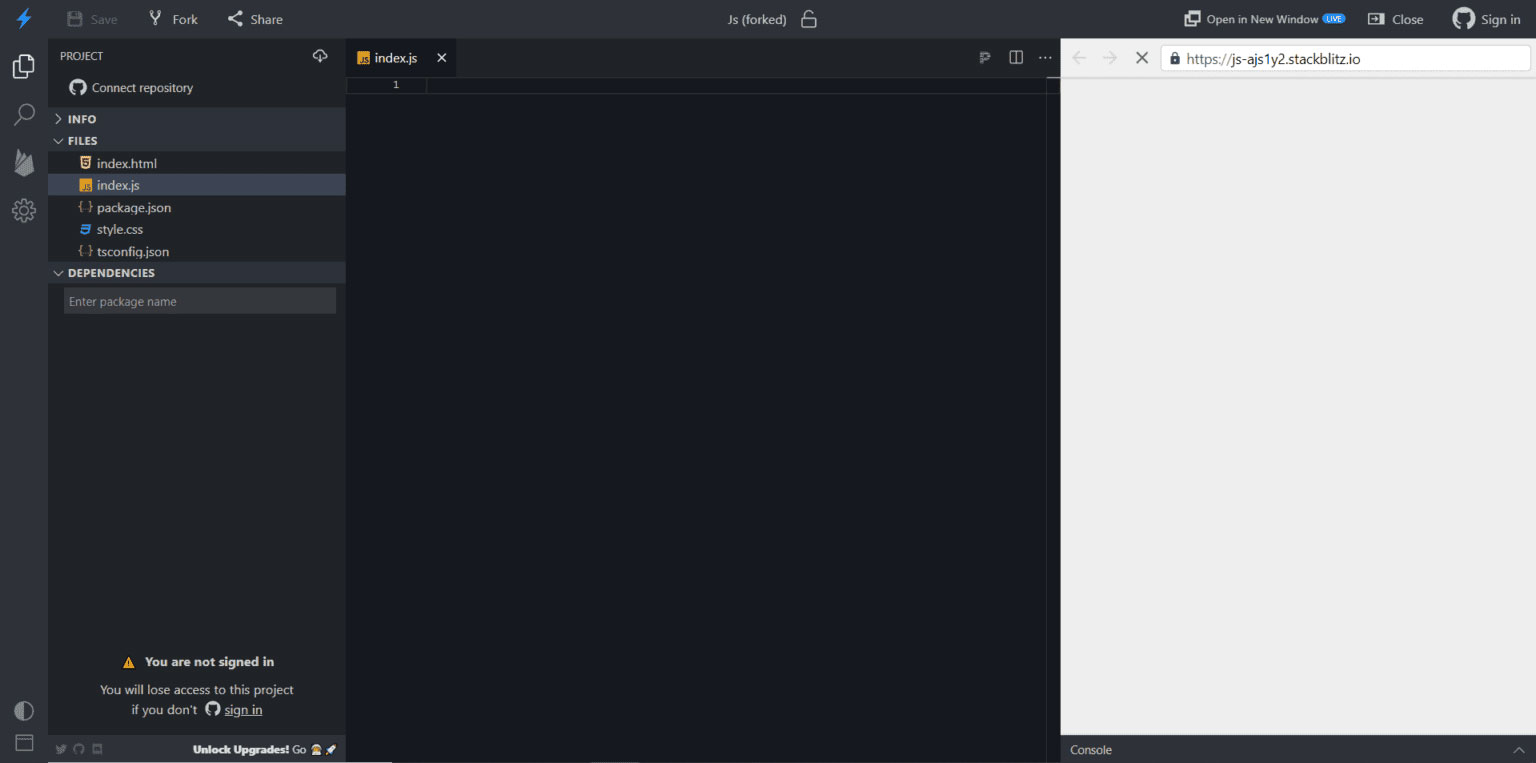This screenshot has width=1536, height=763.
Task: Open the Firebase icon in activity bar
Action: (24, 162)
